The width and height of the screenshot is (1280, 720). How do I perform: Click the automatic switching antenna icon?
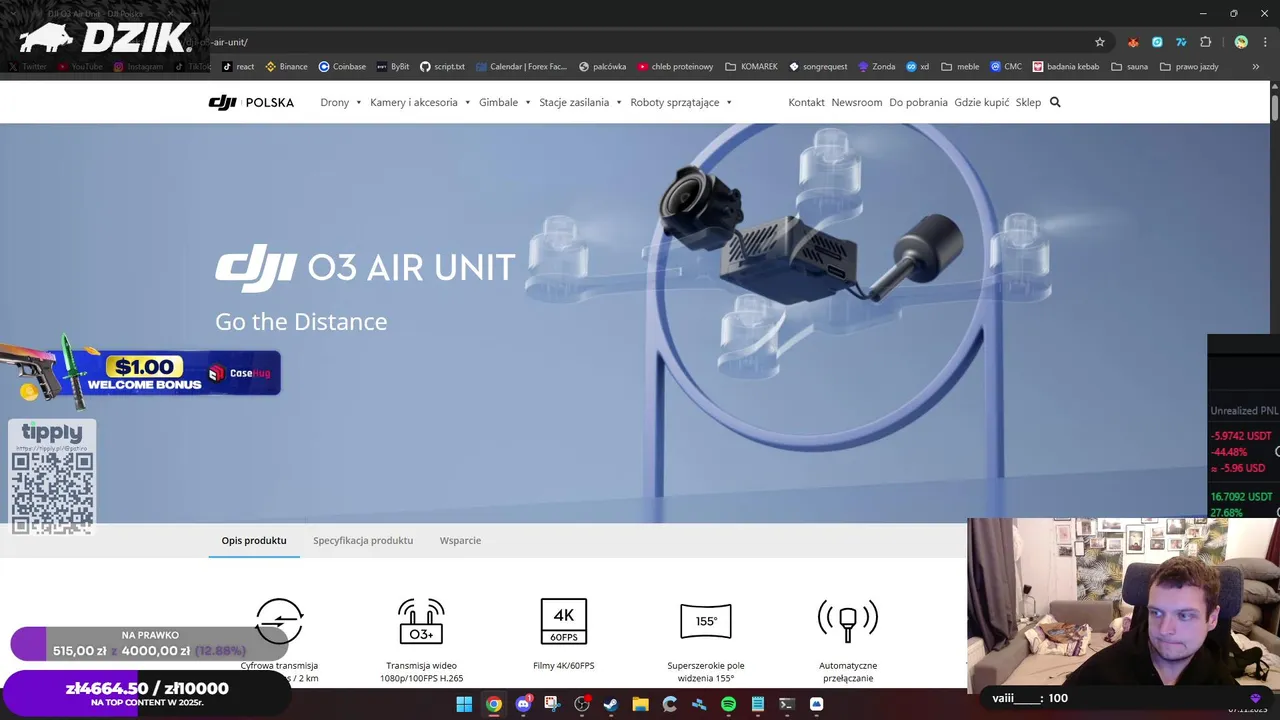848,621
